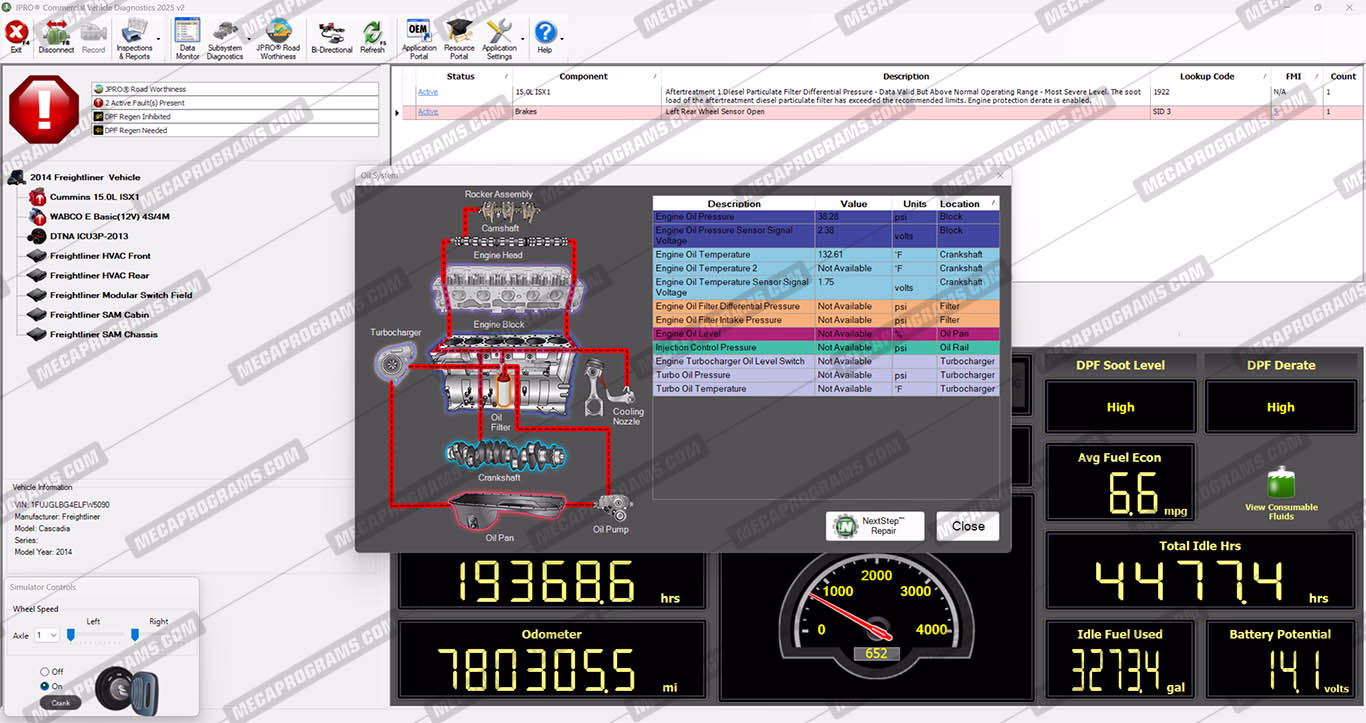Click the ignition key switch image
This screenshot has width=1366, height=723.
(x=127, y=689)
